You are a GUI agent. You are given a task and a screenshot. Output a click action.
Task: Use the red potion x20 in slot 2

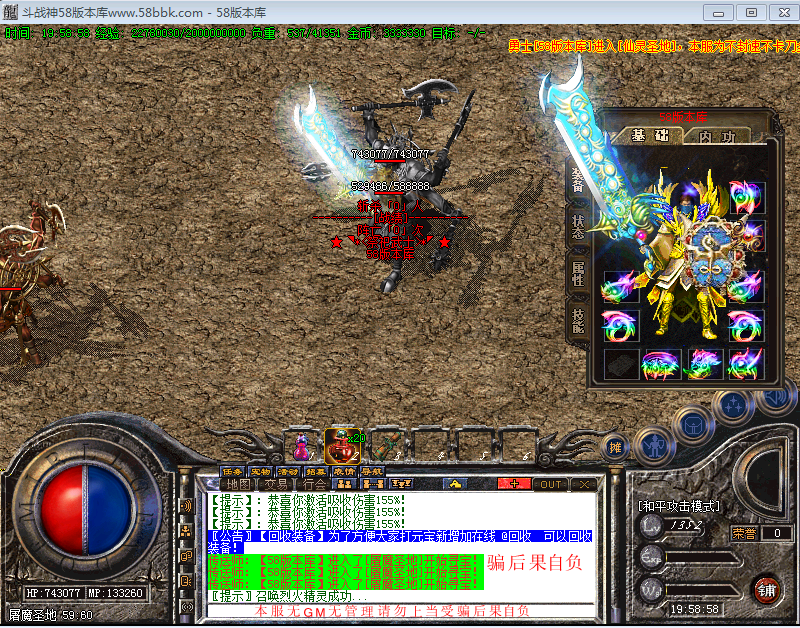tap(342, 445)
